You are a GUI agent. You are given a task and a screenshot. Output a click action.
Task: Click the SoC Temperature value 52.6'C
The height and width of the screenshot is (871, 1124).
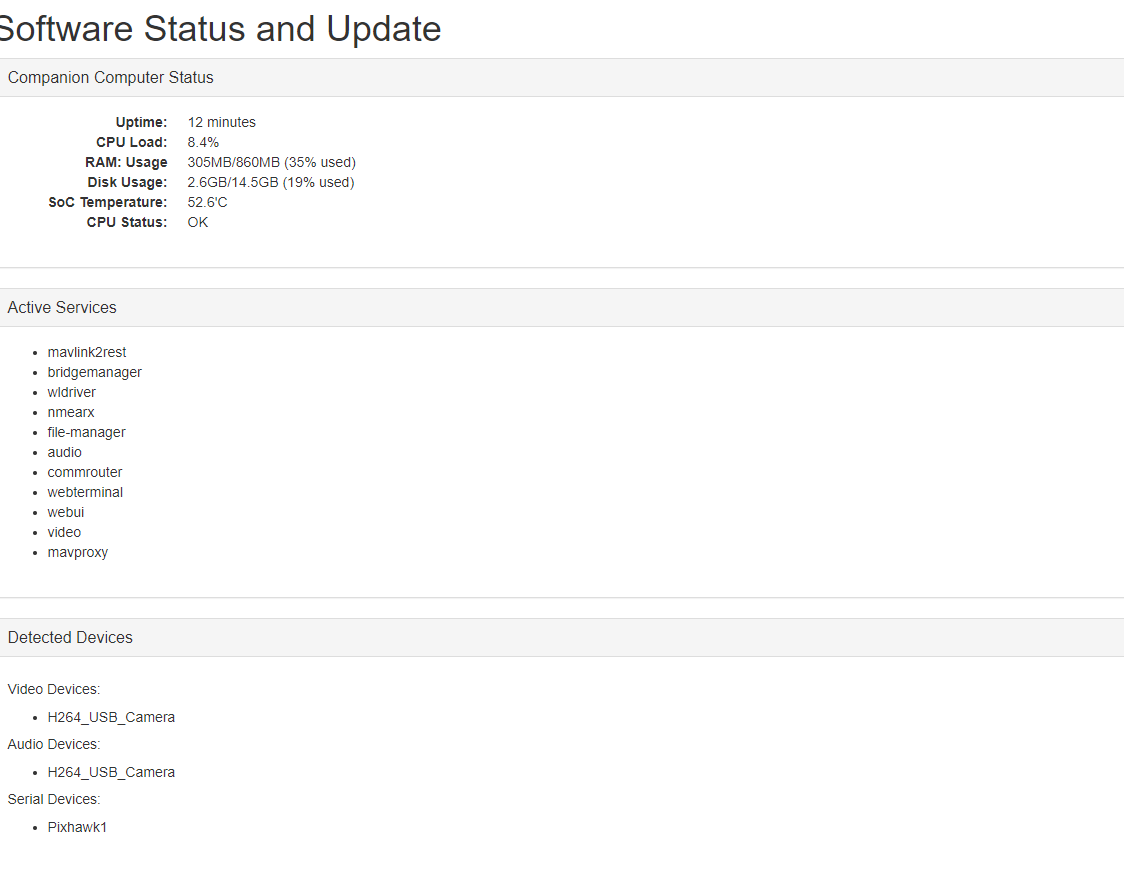(x=208, y=202)
